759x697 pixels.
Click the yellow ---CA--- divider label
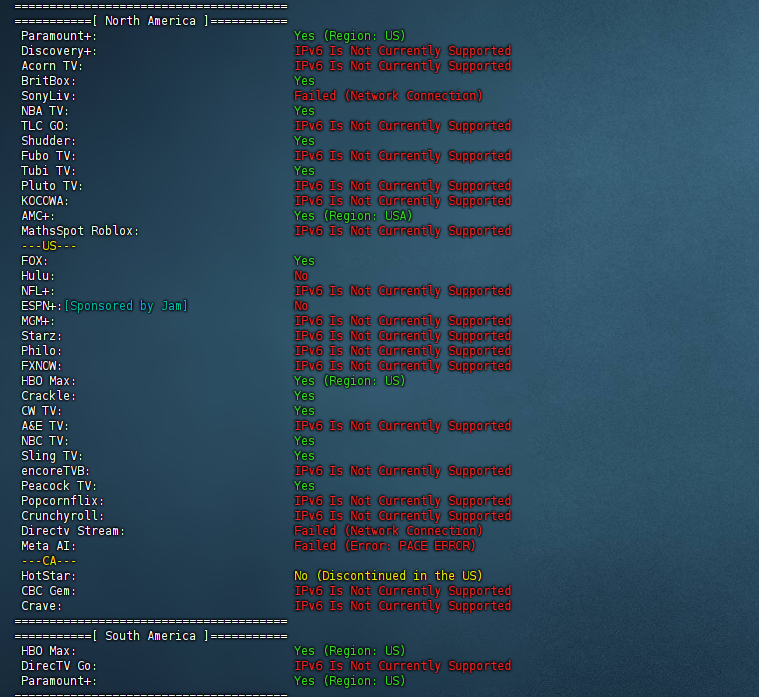[48, 561]
